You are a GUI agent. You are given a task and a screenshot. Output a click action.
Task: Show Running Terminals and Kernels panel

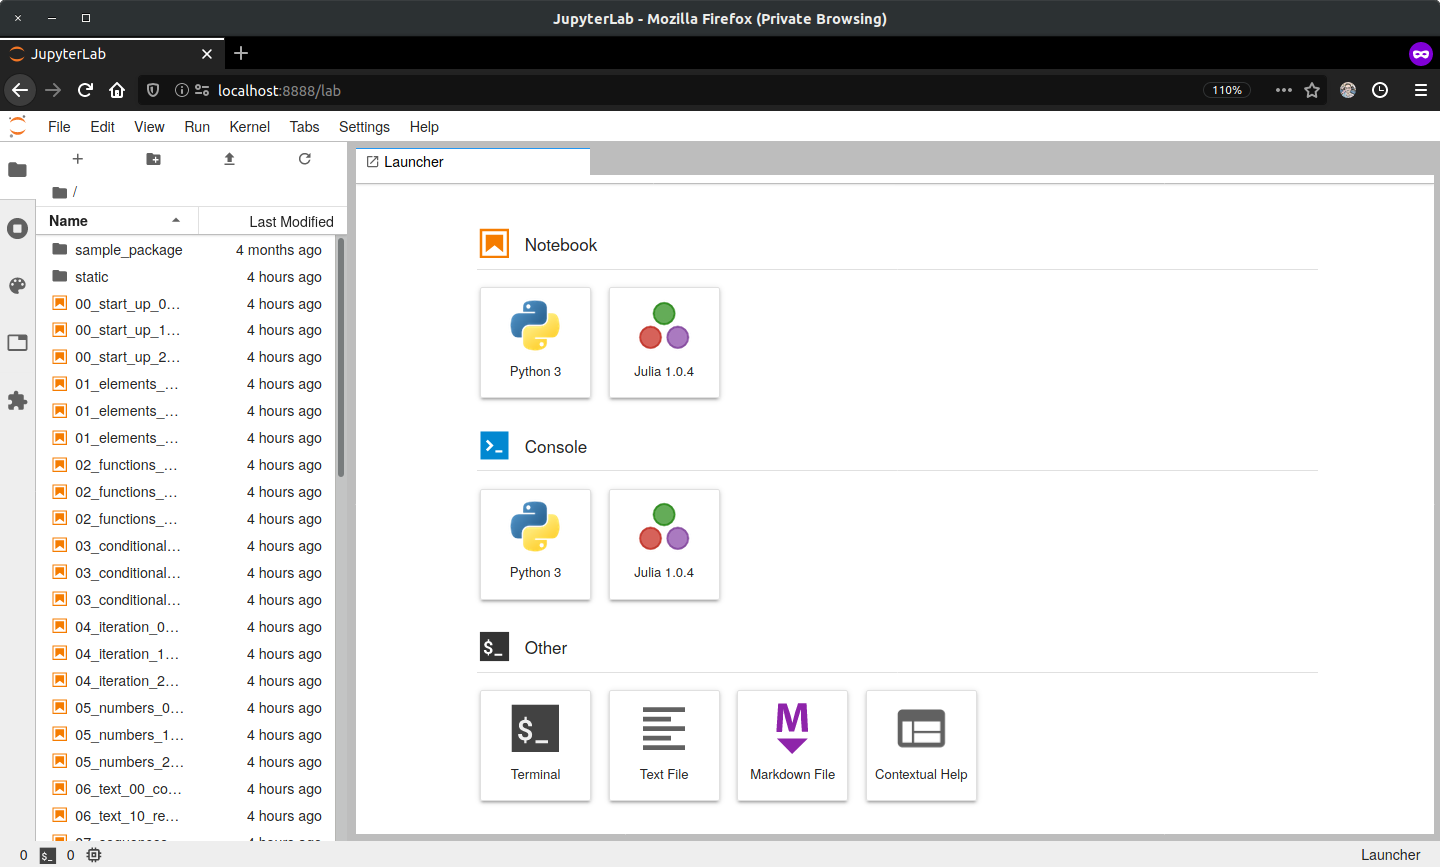[x=17, y=229]
